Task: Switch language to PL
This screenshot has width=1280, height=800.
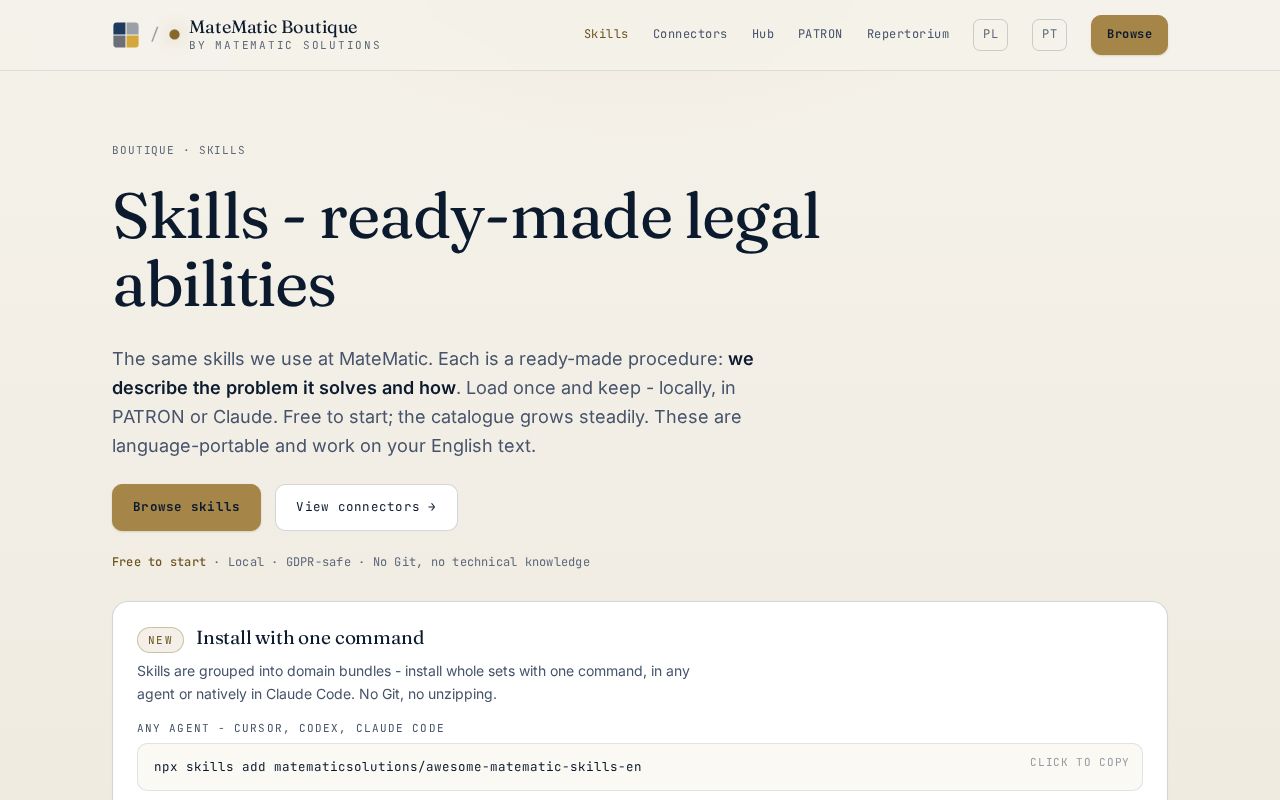Action: 990,35
